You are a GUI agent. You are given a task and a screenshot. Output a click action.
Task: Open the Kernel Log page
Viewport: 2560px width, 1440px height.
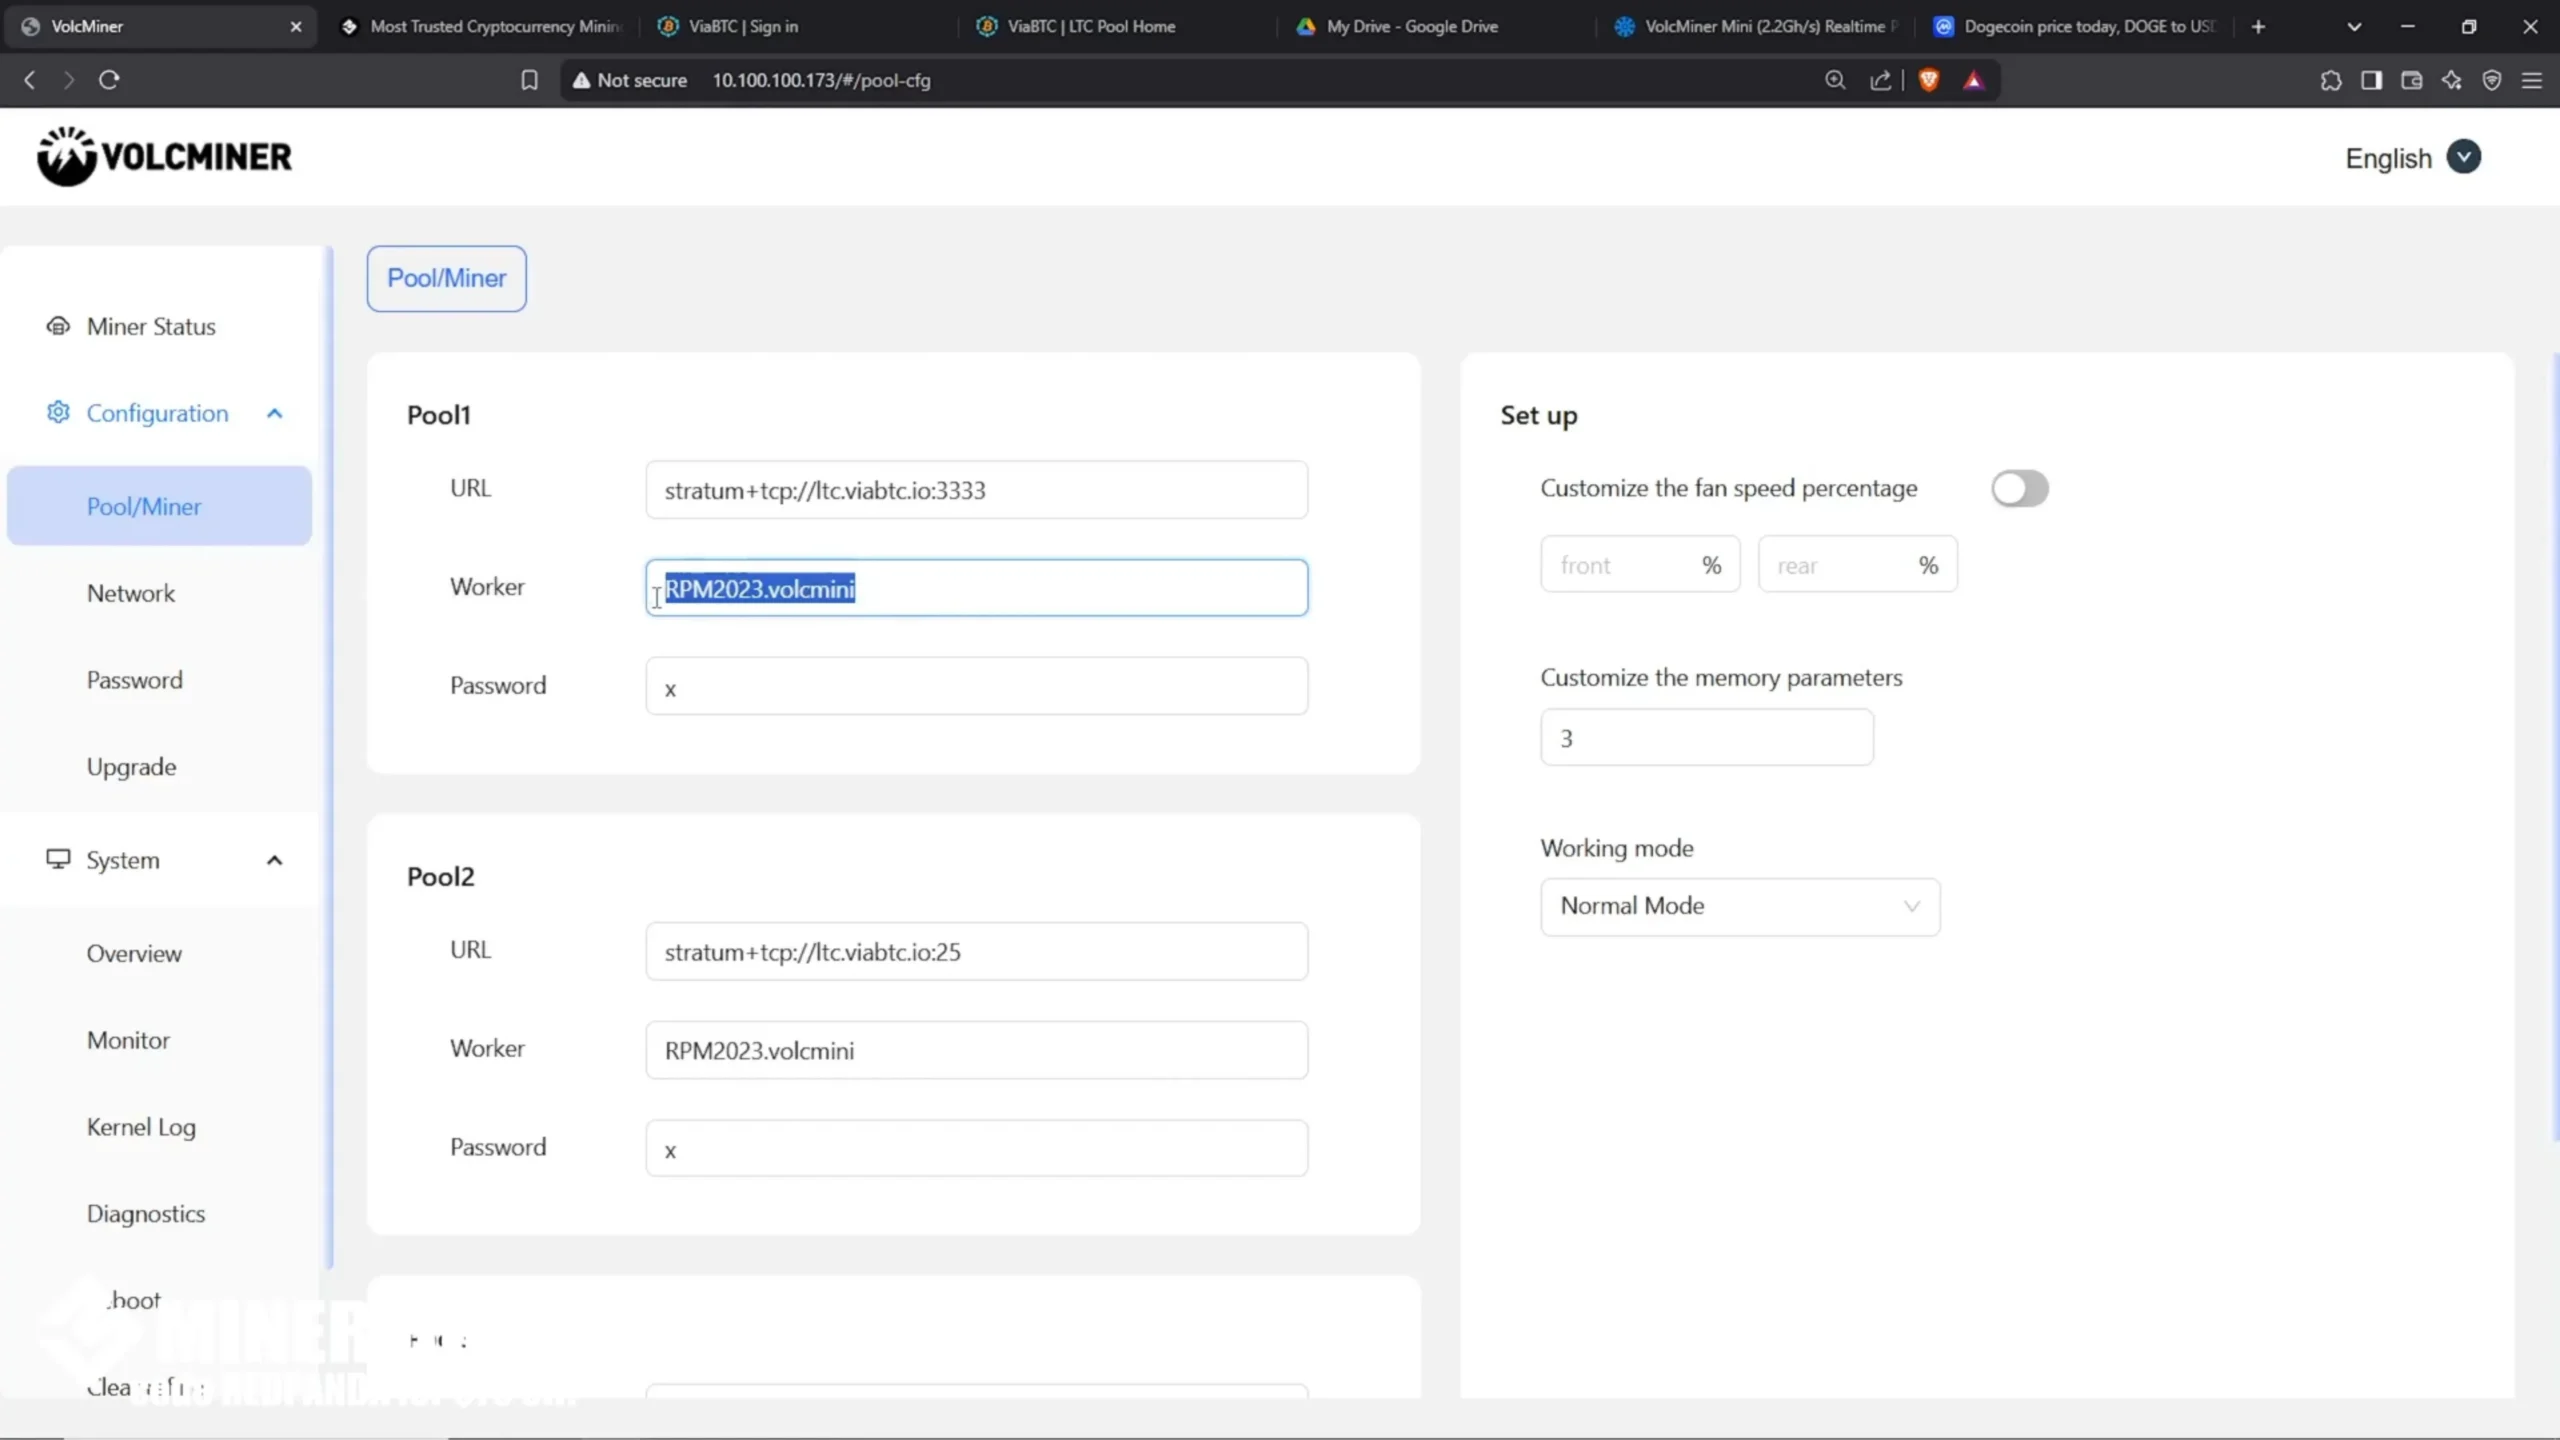click(x=141, y=1127)
